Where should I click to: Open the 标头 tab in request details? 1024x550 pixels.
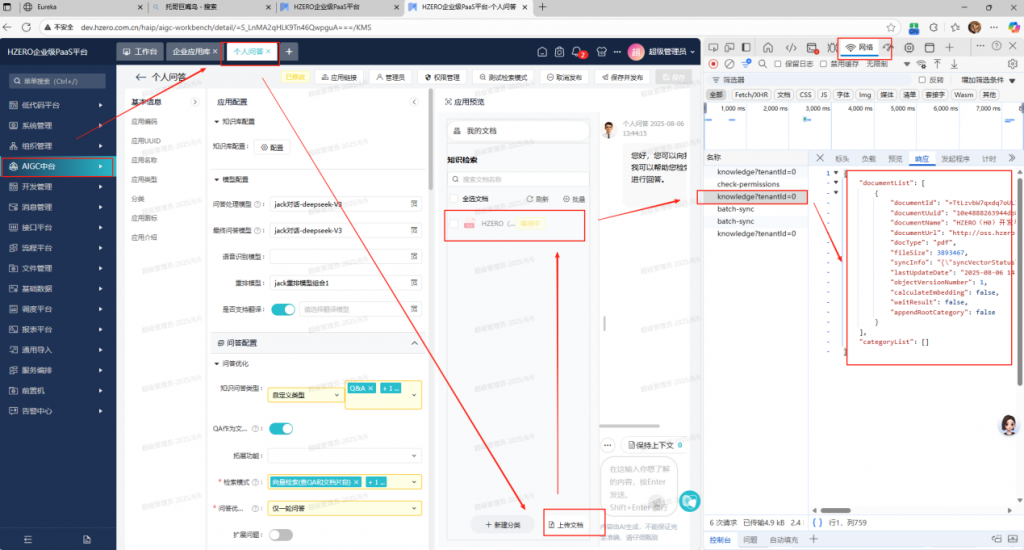pyautogui.click(x=842, y=158)
